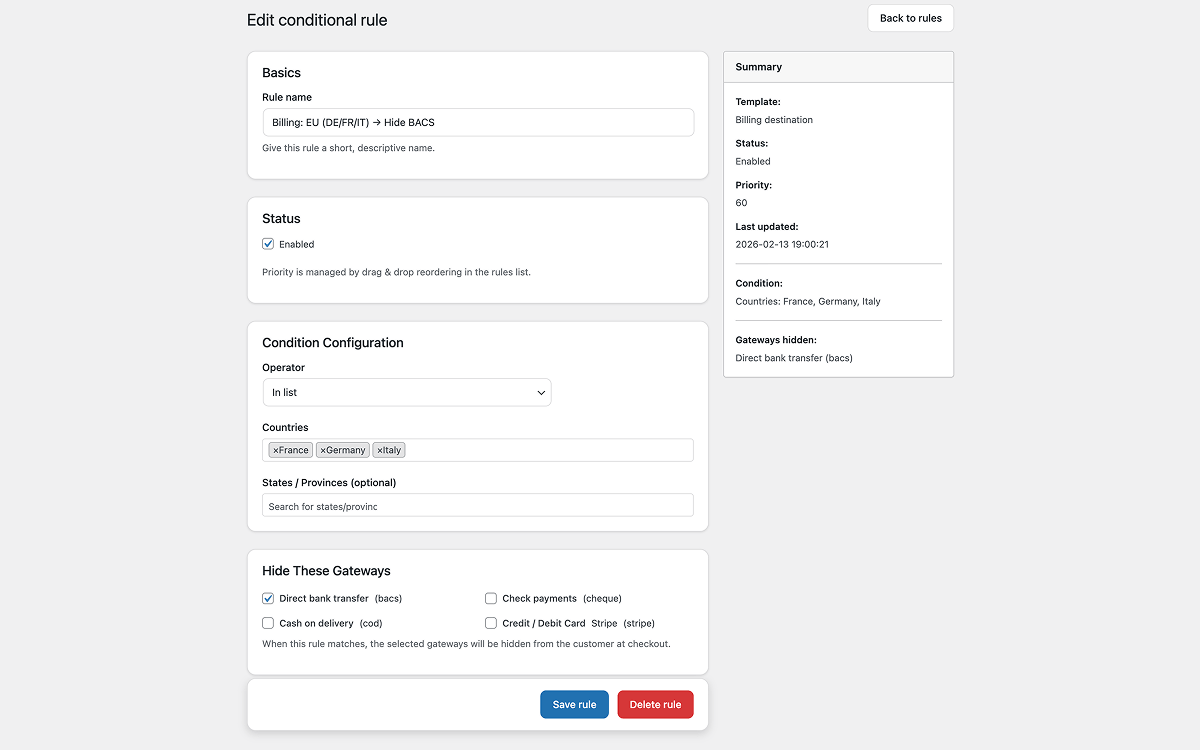
Task: Remove the Germany country tag
Action: (x=323, y=449)
